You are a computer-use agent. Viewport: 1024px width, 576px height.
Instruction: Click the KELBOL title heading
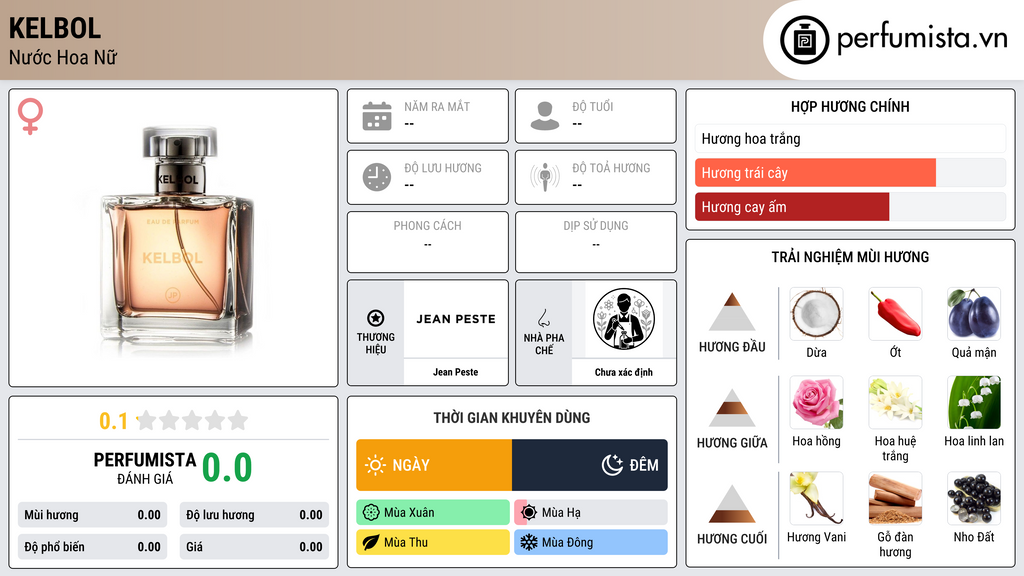click(55, 28)
